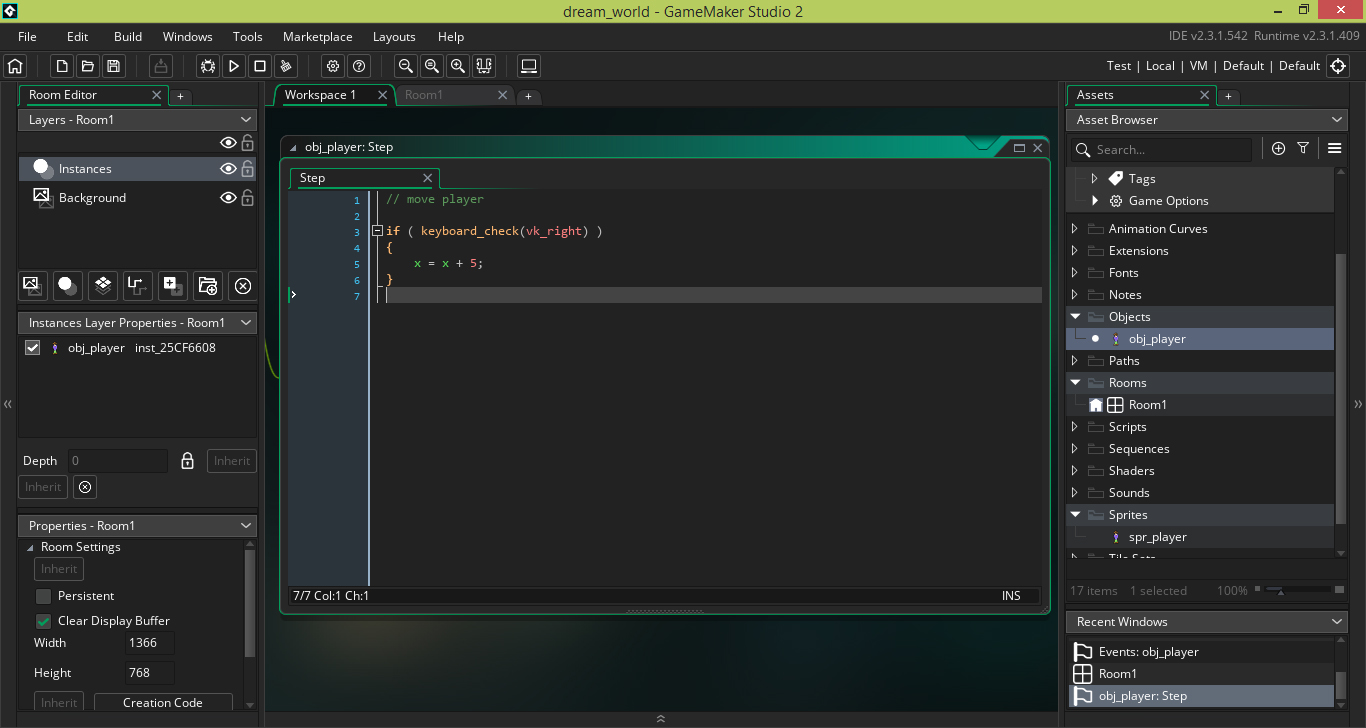The height and width of the screenshot is (728, 1366).
Task: Disable Clear Display Buffer checkbox
Action: coord(43,621)
